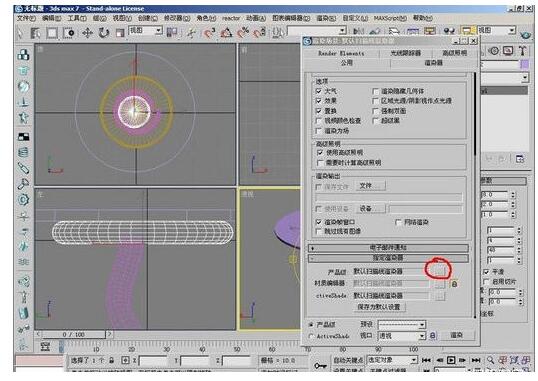The image size is (538, 381).
Task: Open the command panel object category dropdown
Action: [x=504, y=78]
